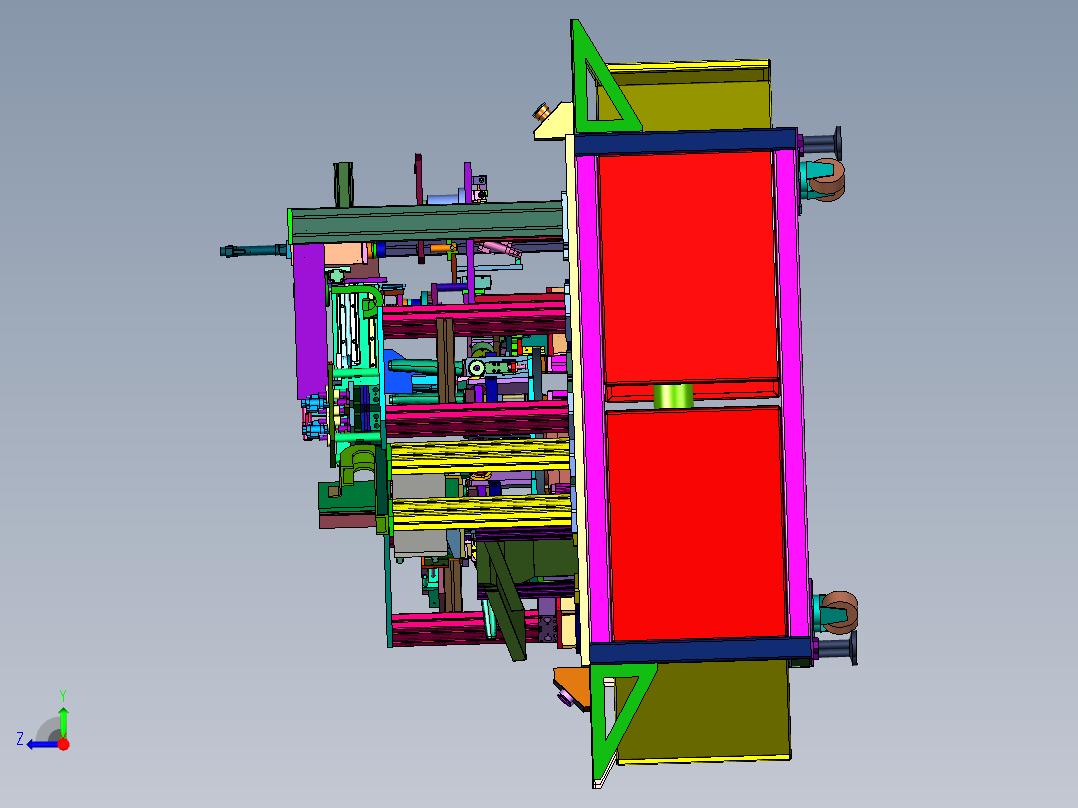
Task: Select the upper brown caster wheel
Action: coord(827,180)
